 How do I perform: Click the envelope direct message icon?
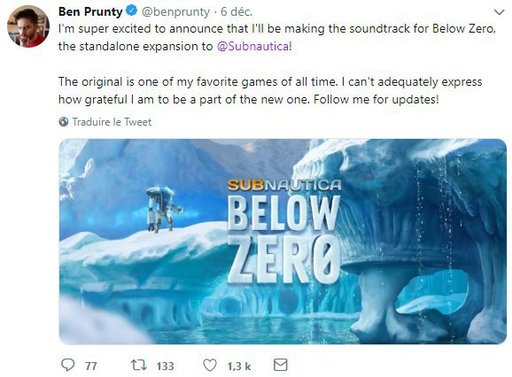[280, 365]
